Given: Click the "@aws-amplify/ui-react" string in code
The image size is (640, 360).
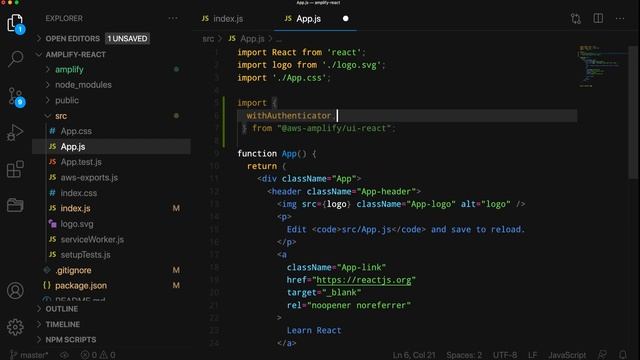Looking at the screenshot, I should tap(333, 128).
